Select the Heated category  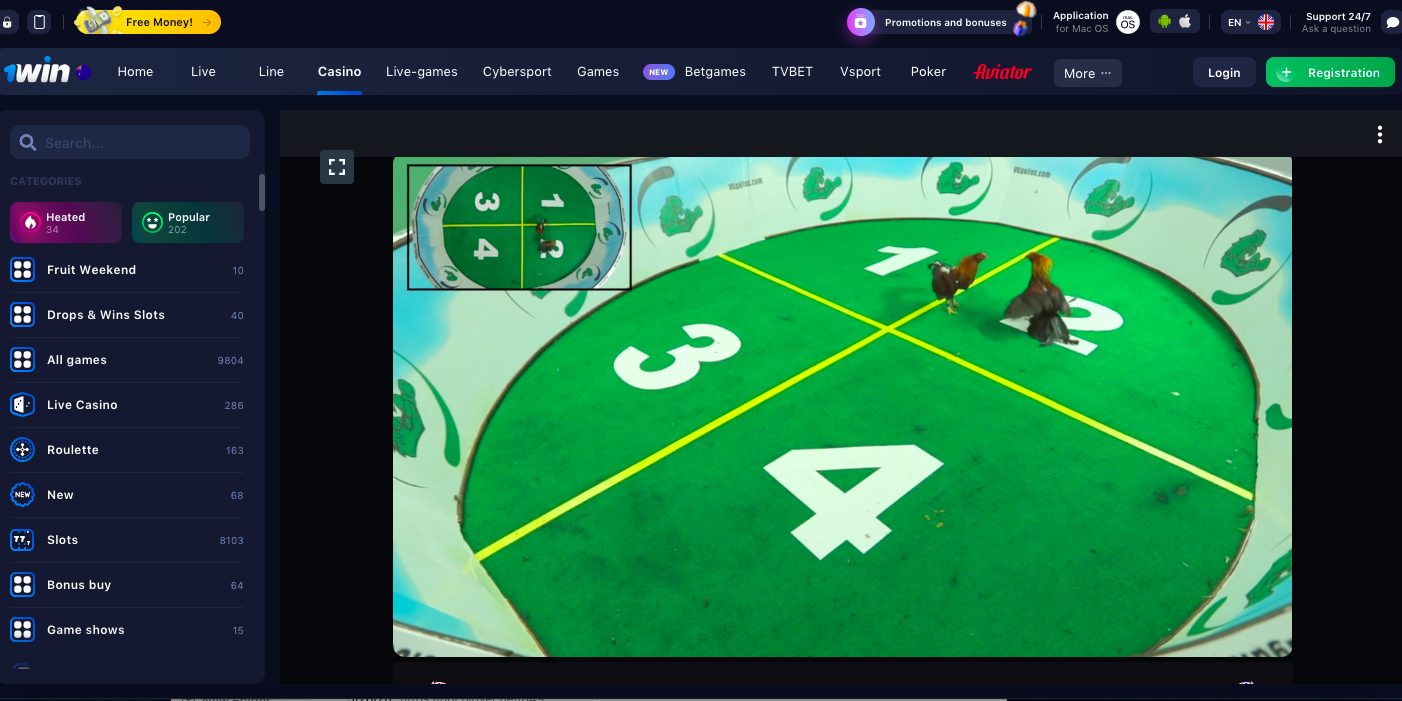(x=66, y=222)
